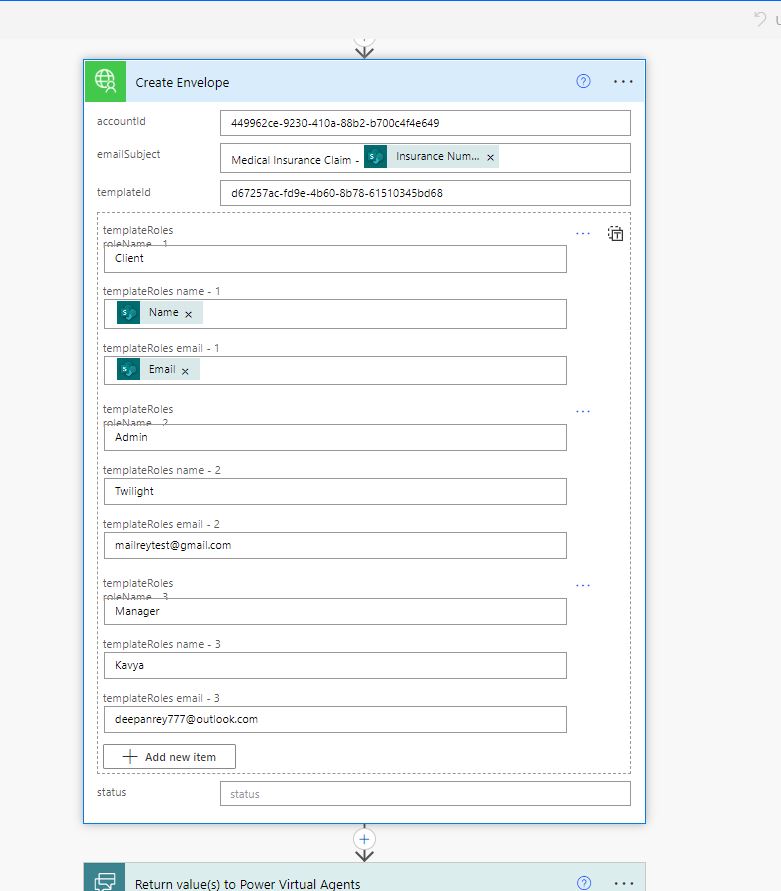Screen dimensions: 781x891
Task: Open Return value(s) to Power Virtual Agents menu
Action: (x=624, y=884)
